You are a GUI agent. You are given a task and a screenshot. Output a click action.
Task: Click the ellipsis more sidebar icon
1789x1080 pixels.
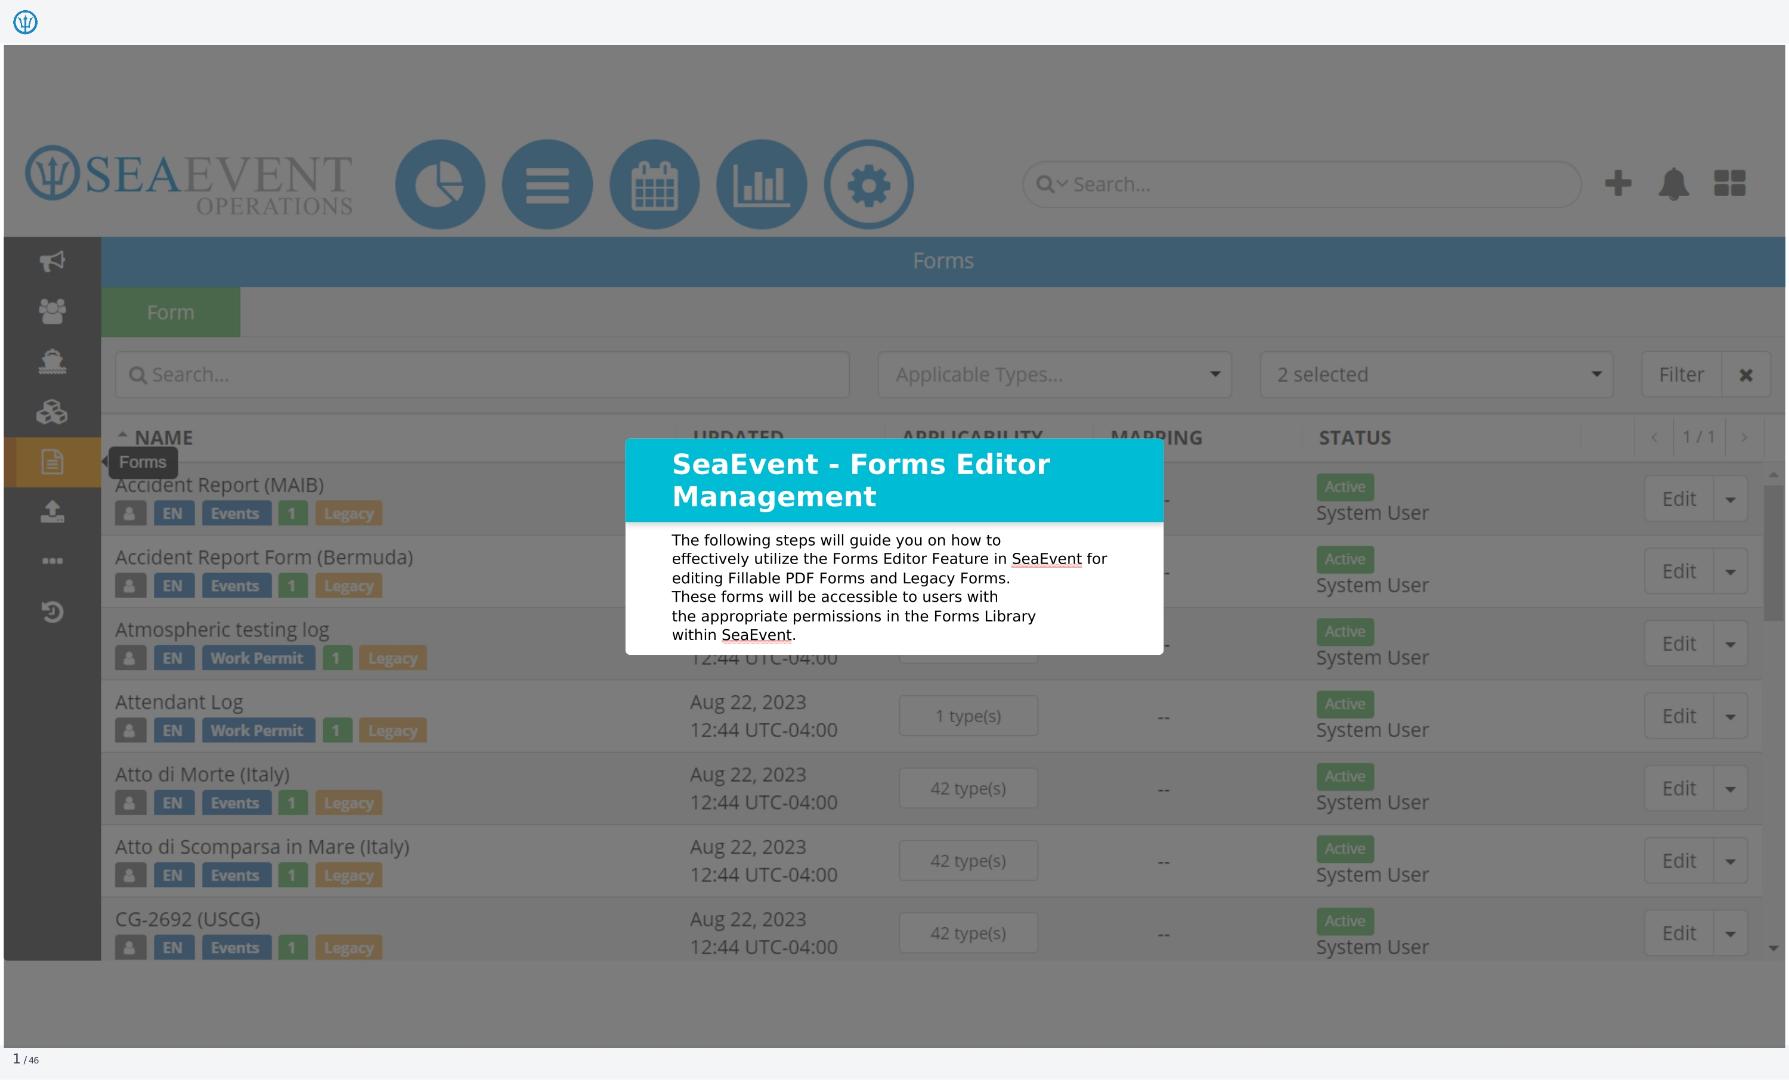pyautogui.click(x=52, y=561)
